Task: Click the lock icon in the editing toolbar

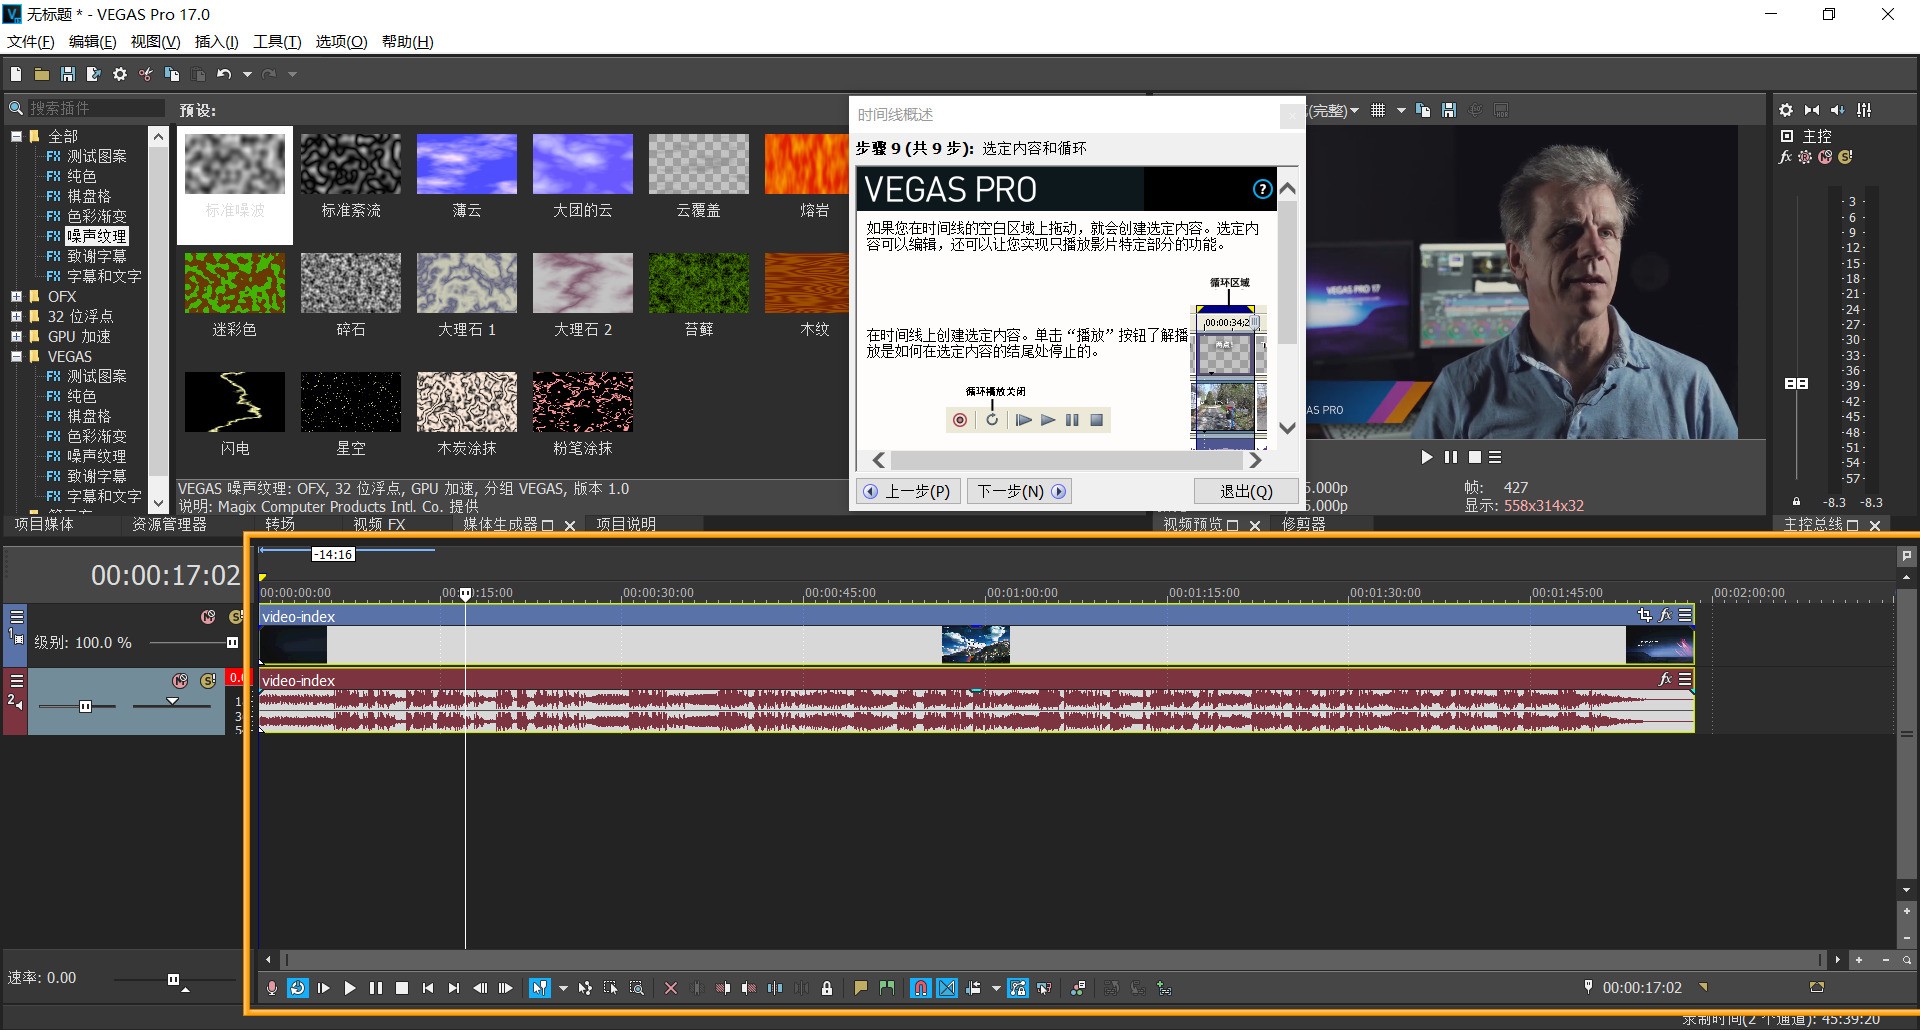Action: point(827,988)
